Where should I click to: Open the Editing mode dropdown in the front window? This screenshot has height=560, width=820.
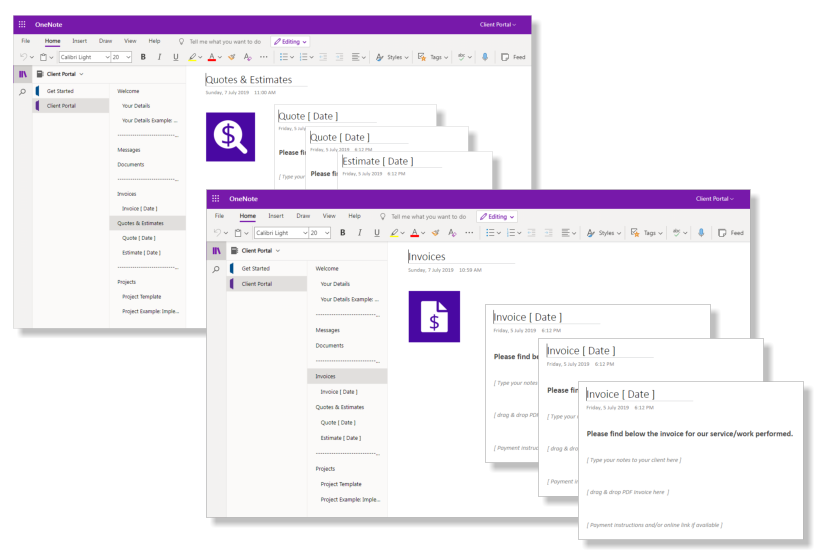pos(497,216)
